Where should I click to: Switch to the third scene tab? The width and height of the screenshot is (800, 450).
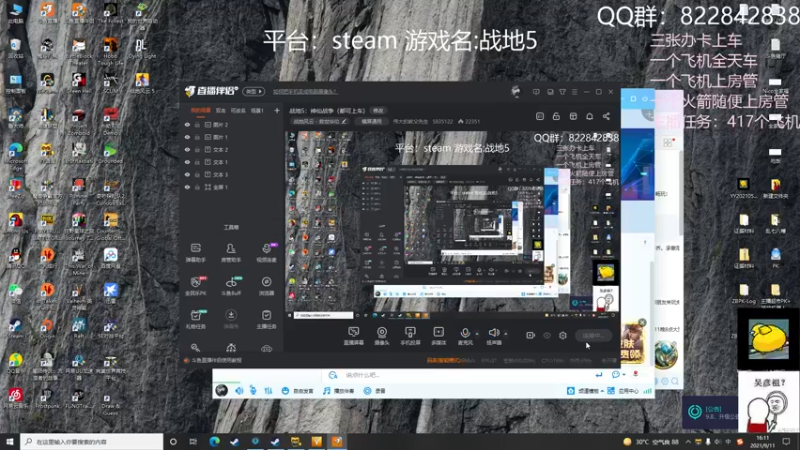click(x=238, y=110)
